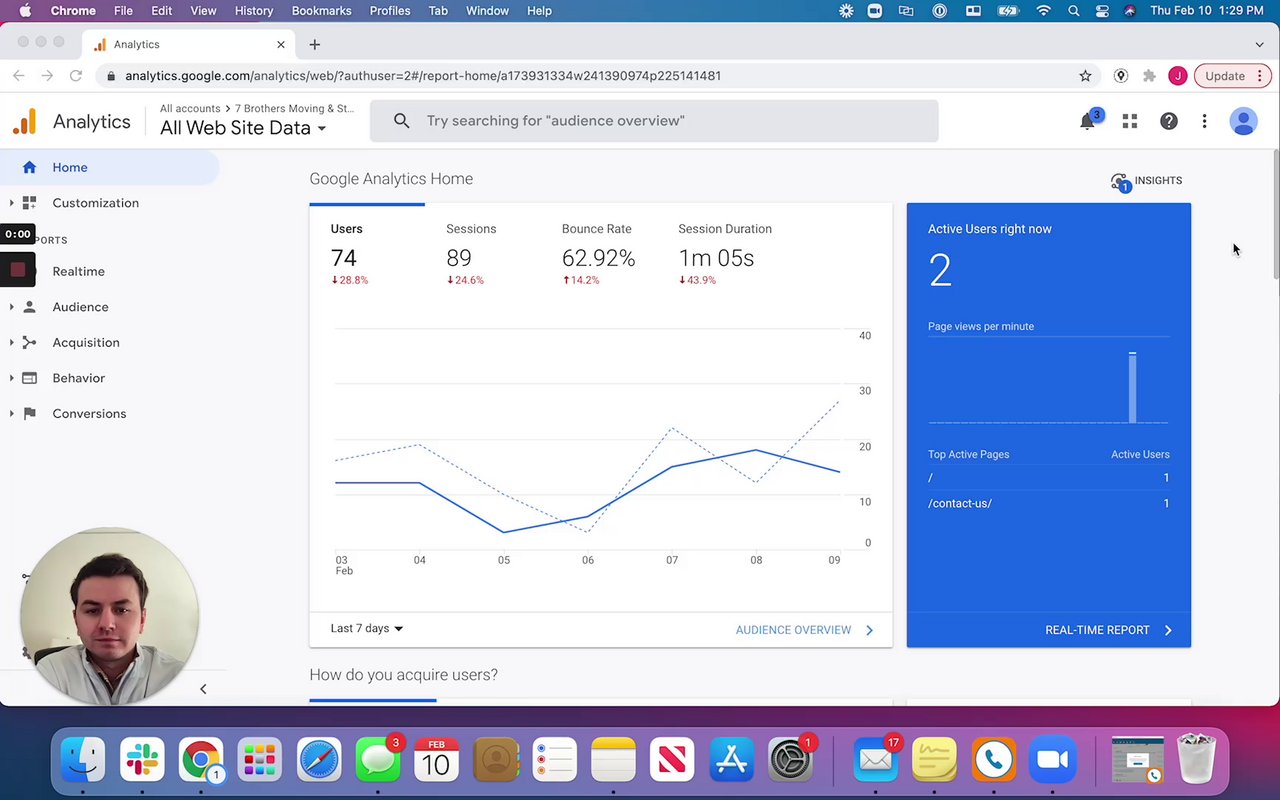
Task: Click the 'Google Analytics Home' heading
Action: [x=391, y=179]
